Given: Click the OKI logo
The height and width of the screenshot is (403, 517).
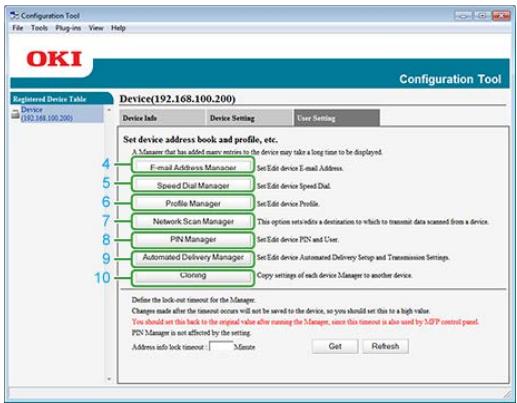Looking at the screenshot, I should pyautogui.click(x=54, y=59).
